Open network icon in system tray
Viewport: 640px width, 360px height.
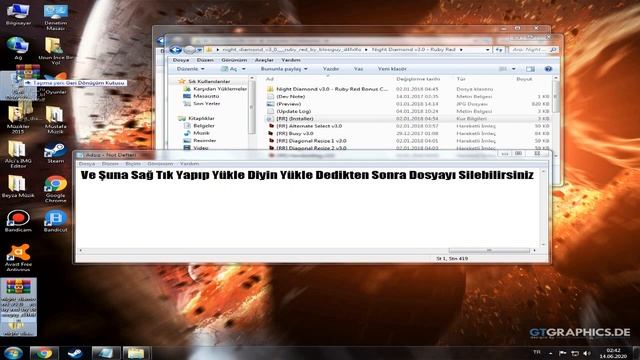[575, 353]
